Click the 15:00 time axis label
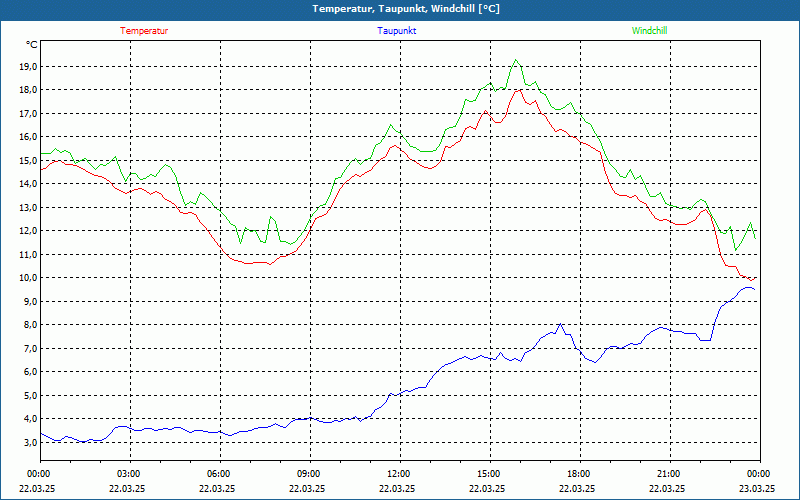800x500 pixels. [489, 474]
